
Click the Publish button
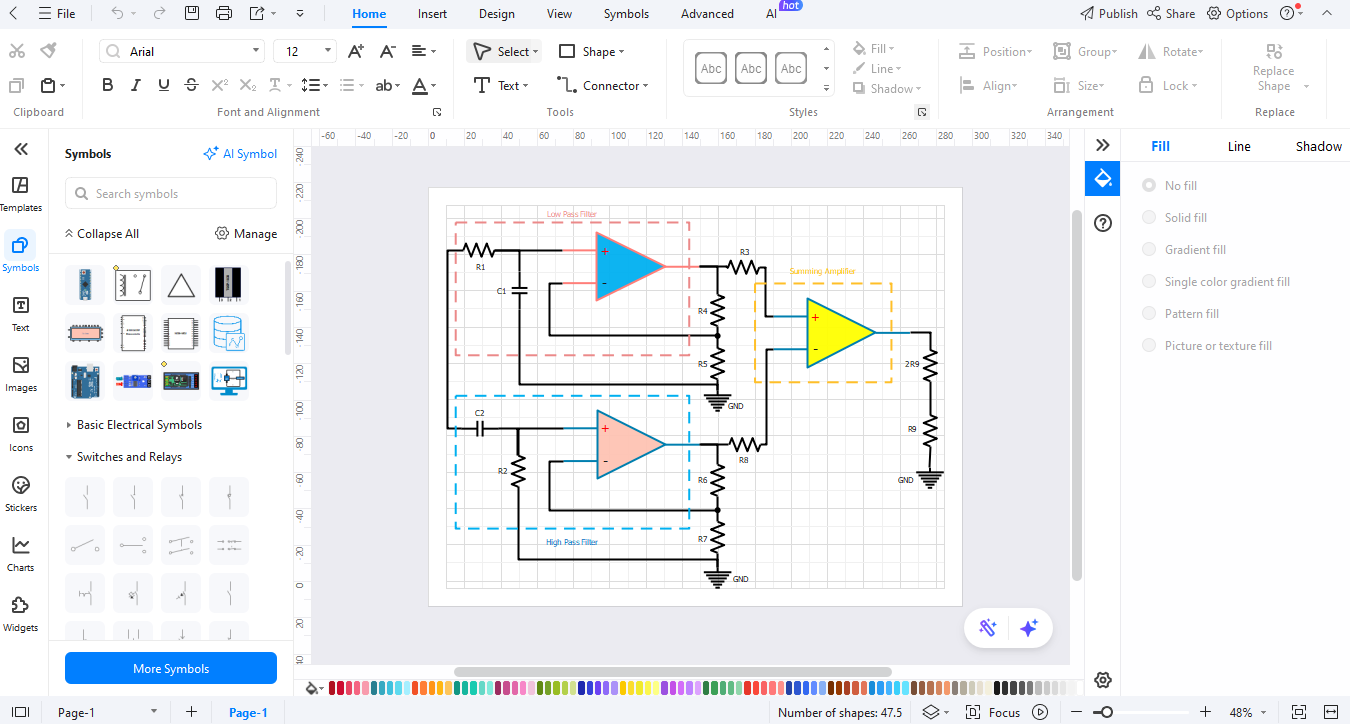(1109, 14)
